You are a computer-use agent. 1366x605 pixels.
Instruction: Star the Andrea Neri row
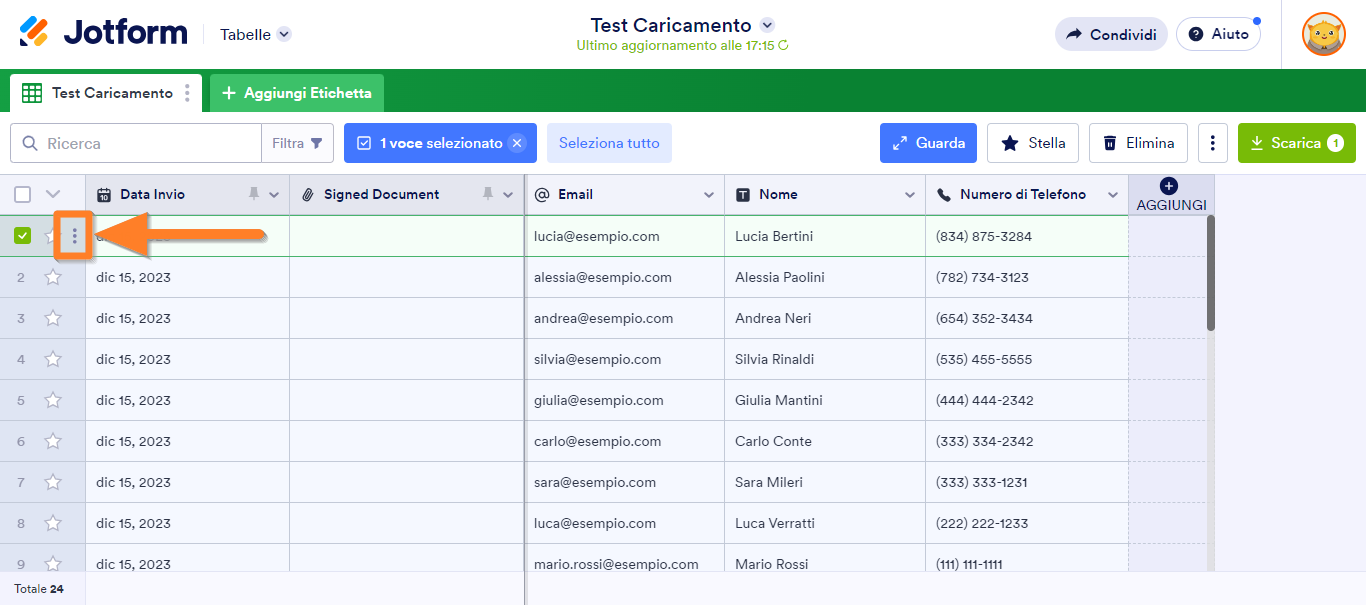pos(53,318)
